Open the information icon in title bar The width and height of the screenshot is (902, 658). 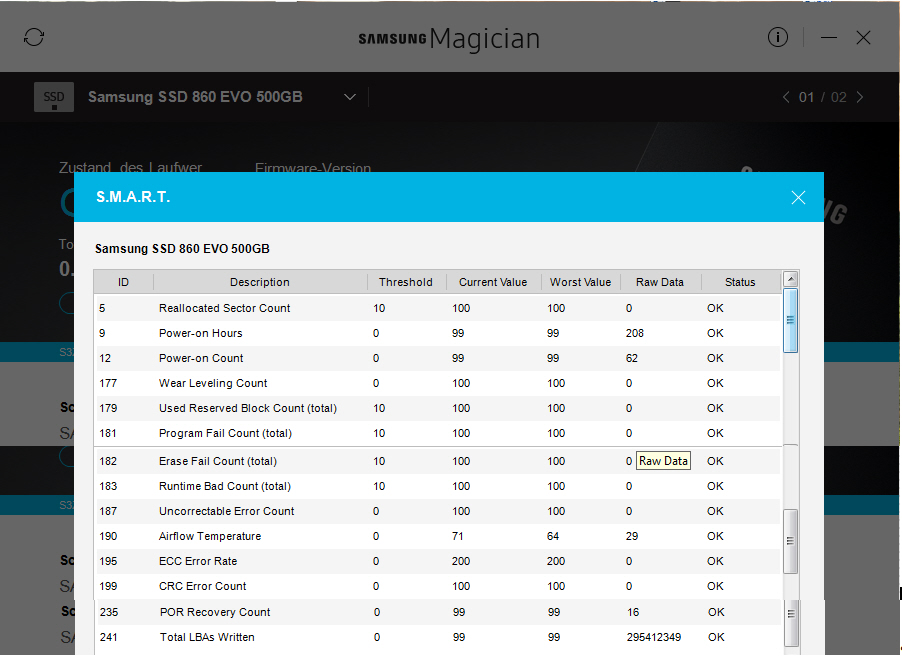(x=778, y=37)
